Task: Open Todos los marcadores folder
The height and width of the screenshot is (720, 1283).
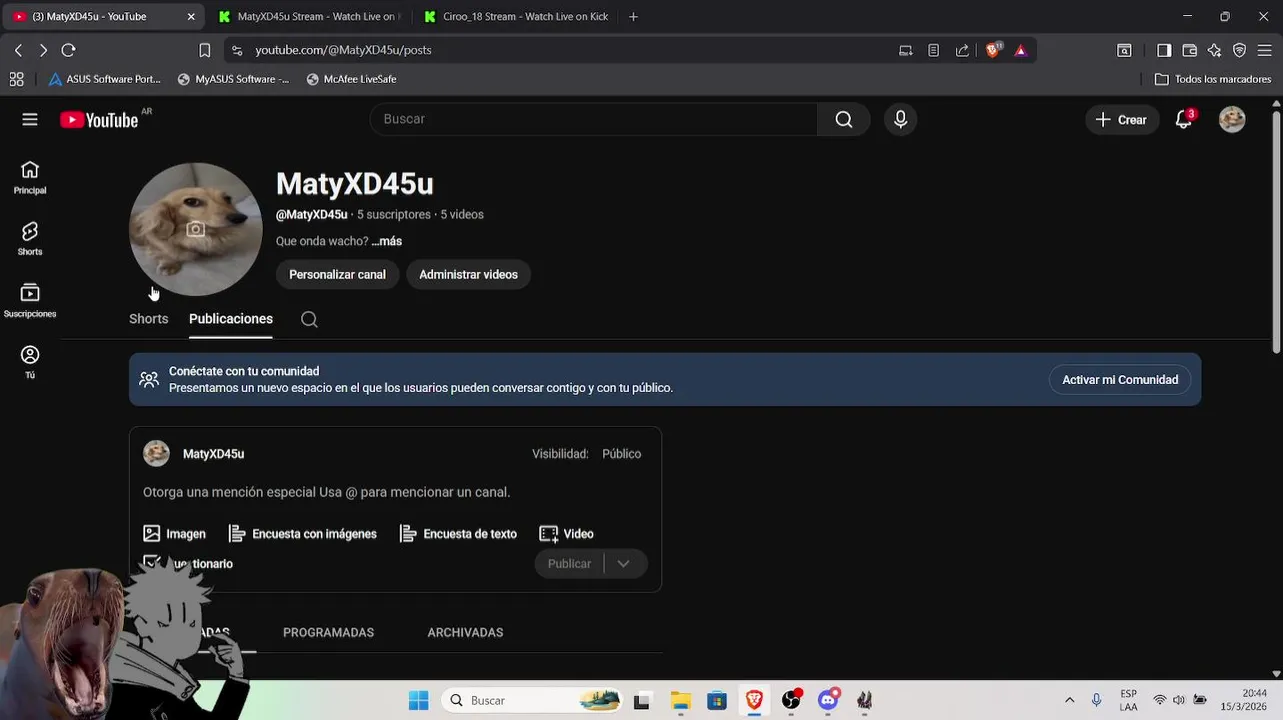Action: [x=1213, y=79]
